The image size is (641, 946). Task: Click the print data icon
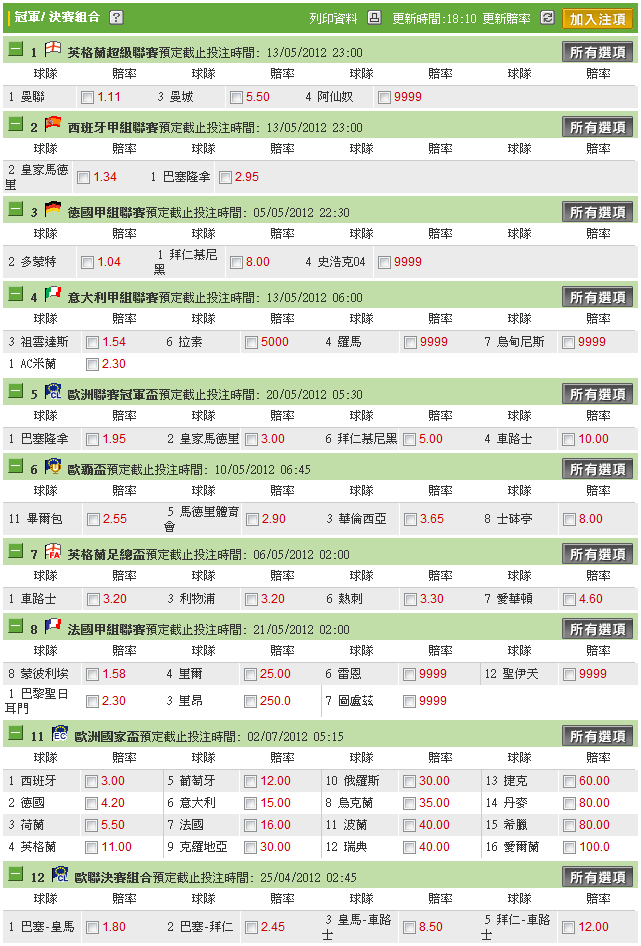point(374,17)
